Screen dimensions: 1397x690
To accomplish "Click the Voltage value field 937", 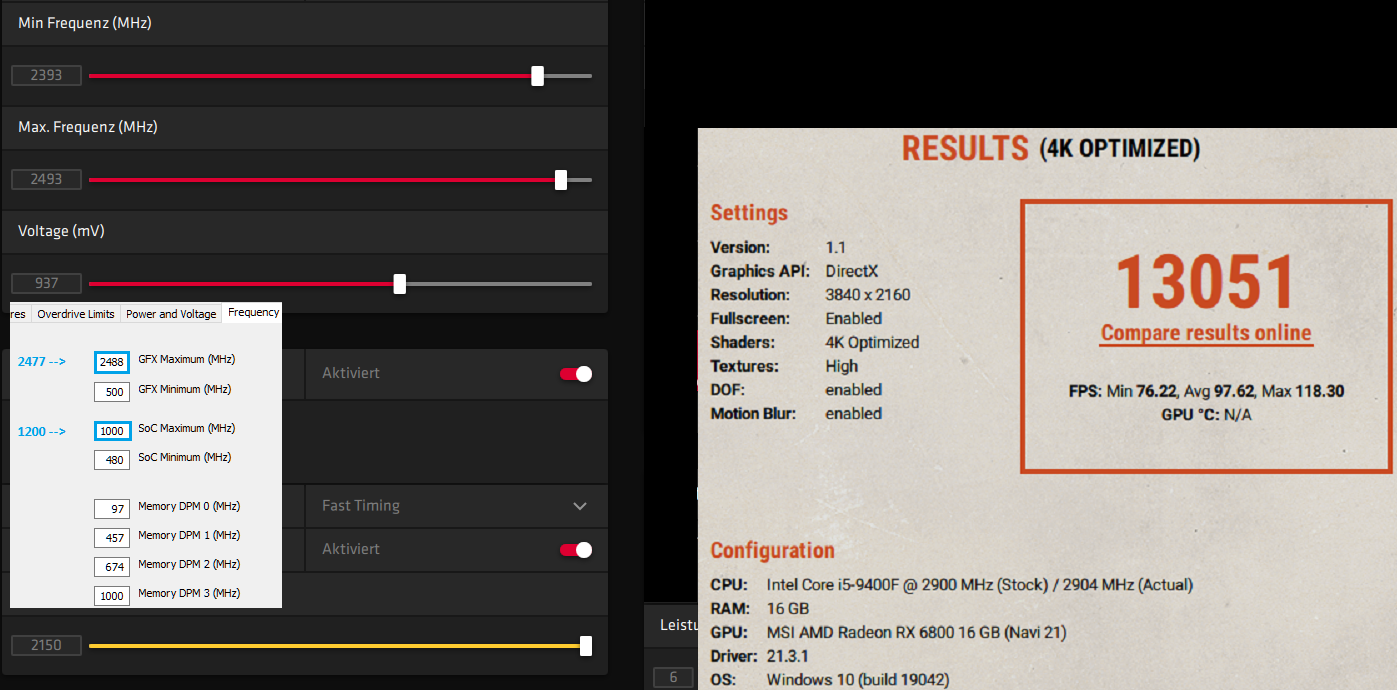I will [x=46, y=283].
